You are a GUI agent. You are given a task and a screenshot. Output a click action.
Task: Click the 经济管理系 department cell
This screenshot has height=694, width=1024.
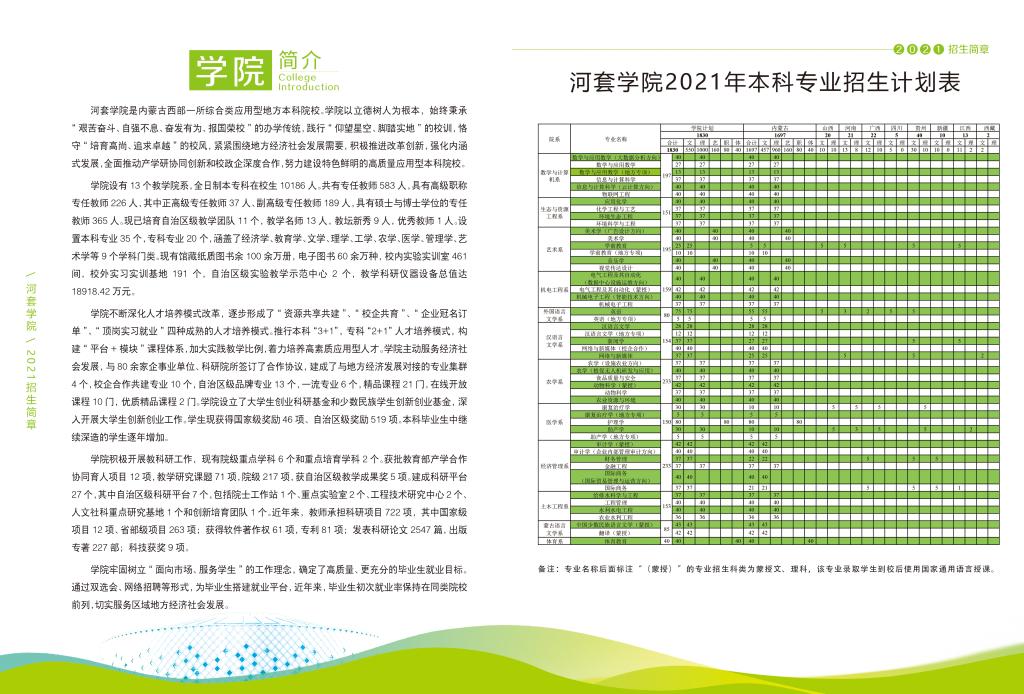pos(554,466)
